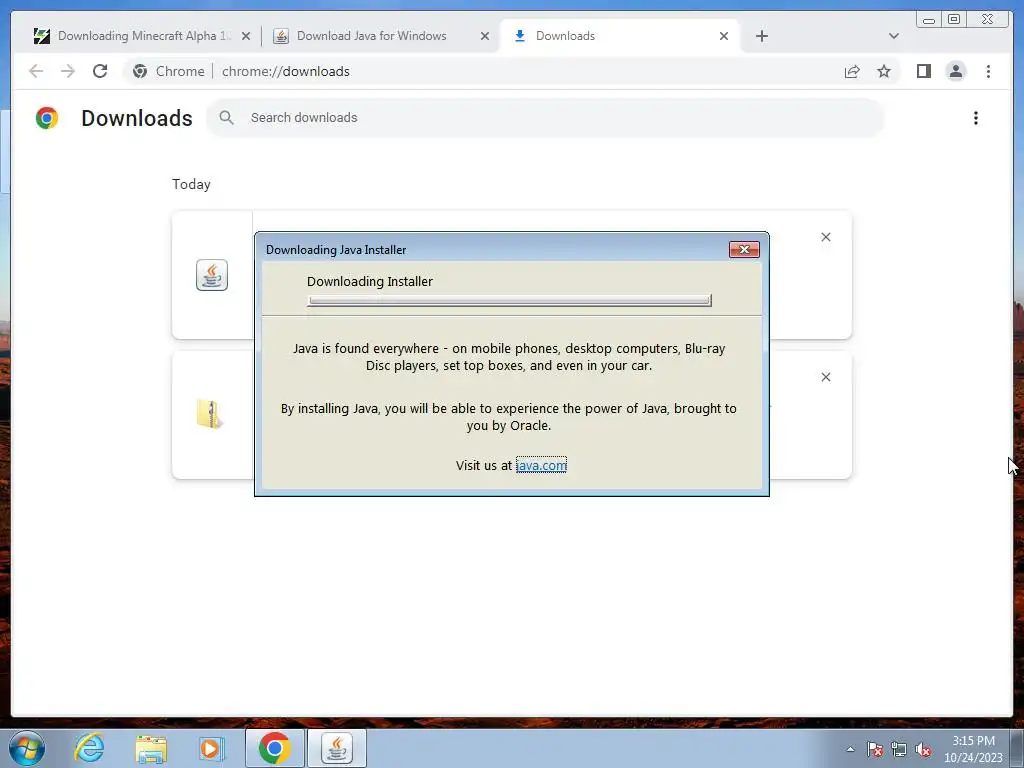Open a new tab with plus button
The image size is (1024, 768).
click(x=761, y=36)
